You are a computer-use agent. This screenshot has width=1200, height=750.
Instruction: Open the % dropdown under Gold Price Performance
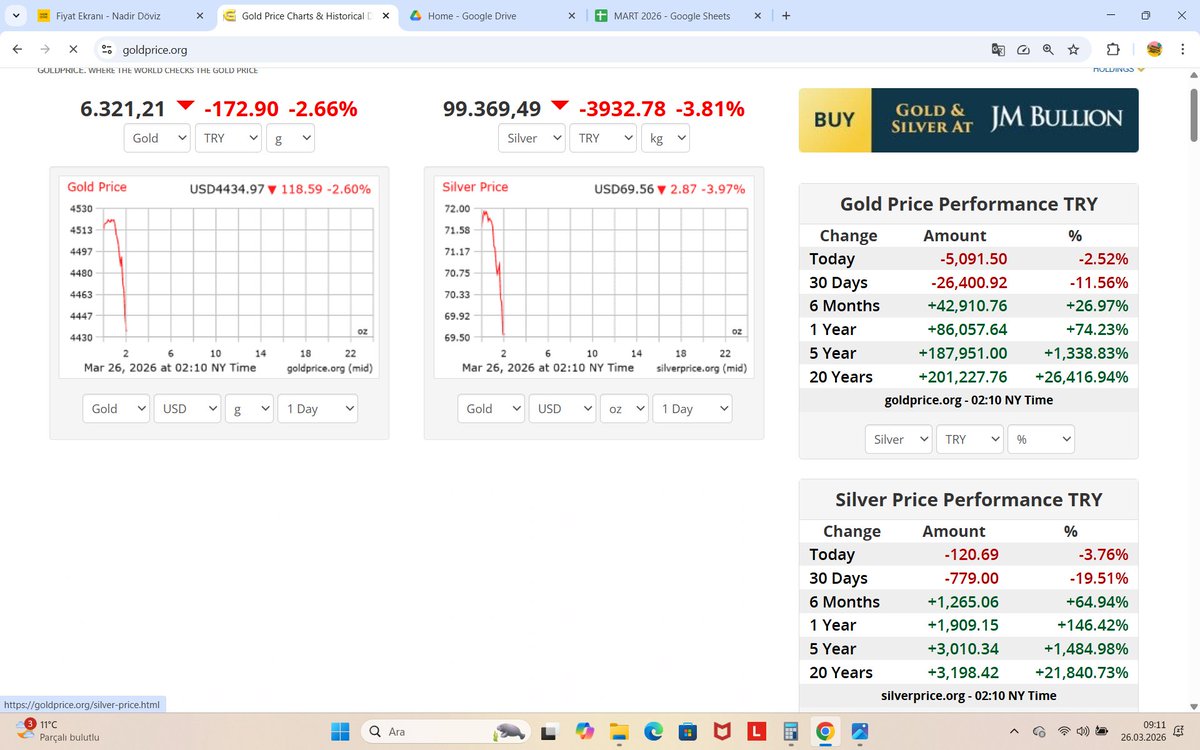[x=1041, y=439]
